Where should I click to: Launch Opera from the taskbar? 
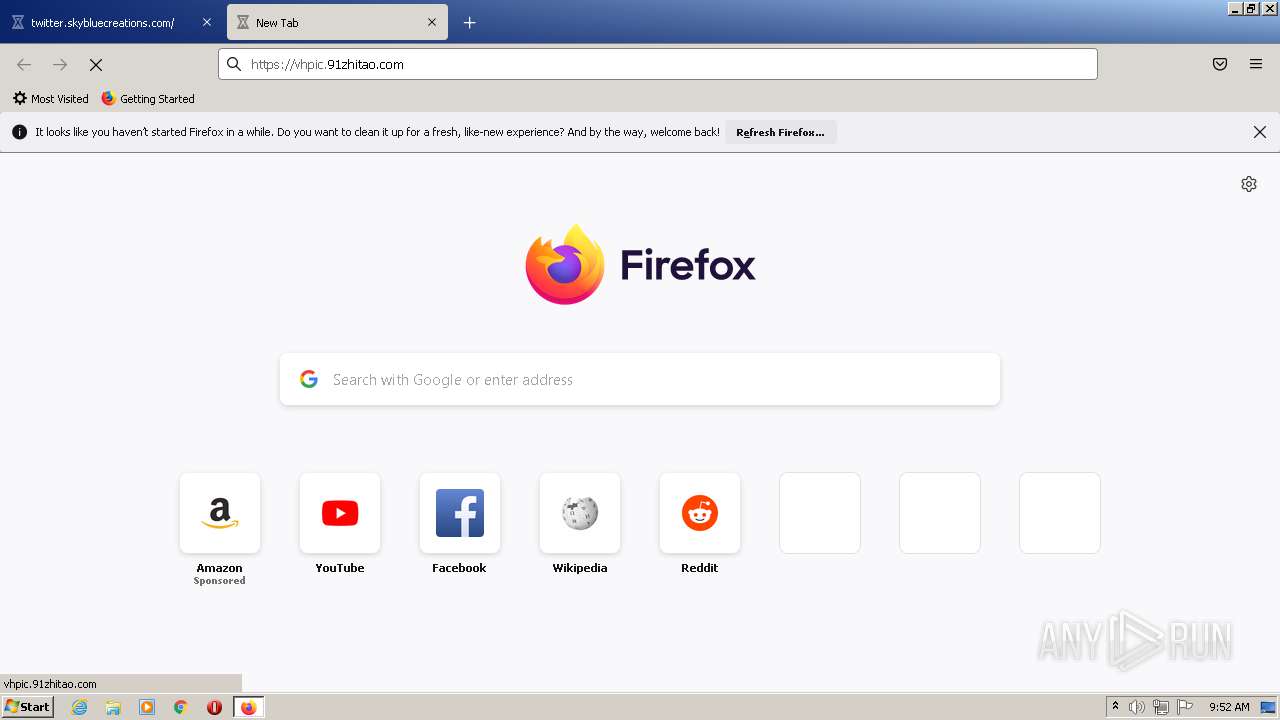(x=214, y=707)
